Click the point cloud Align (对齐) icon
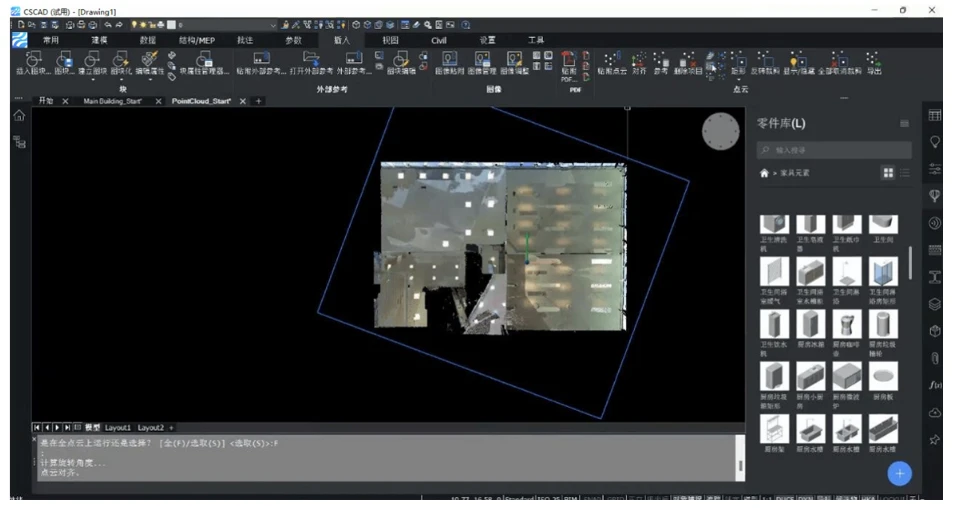 (x=638, y=59)
